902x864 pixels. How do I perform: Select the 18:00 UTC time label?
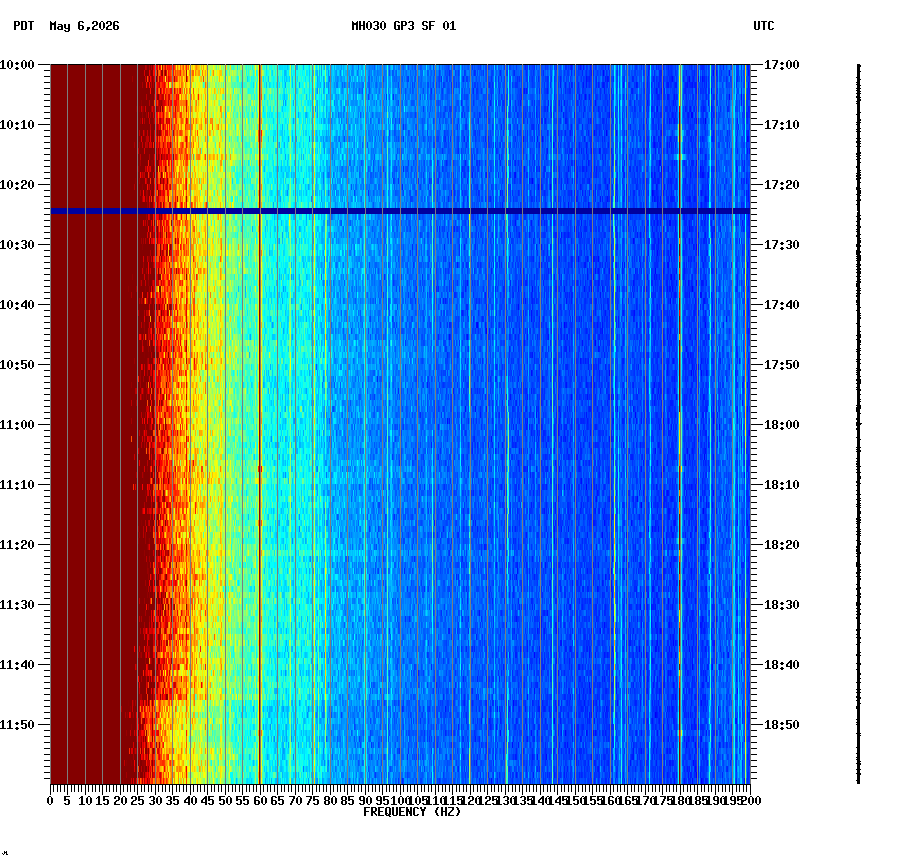(782, 425)
